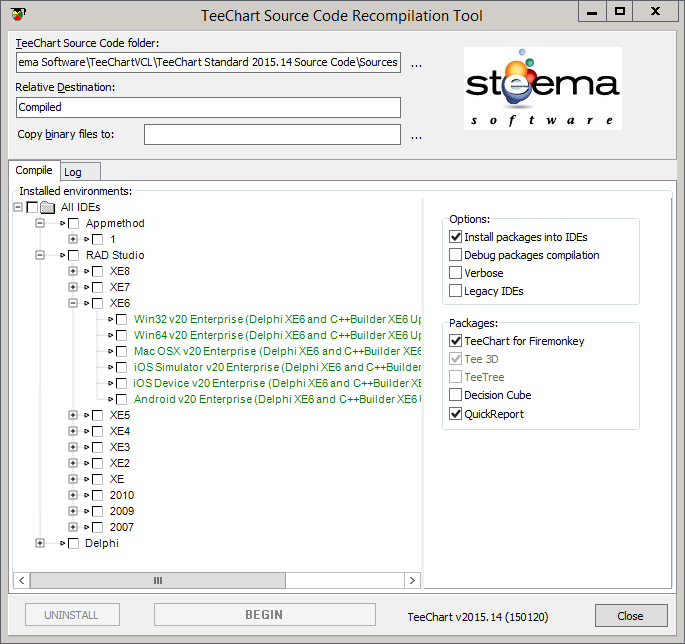Screen dimensions: 685x644
Task: Expand the XE3 tree node
Action: [73, 447]
